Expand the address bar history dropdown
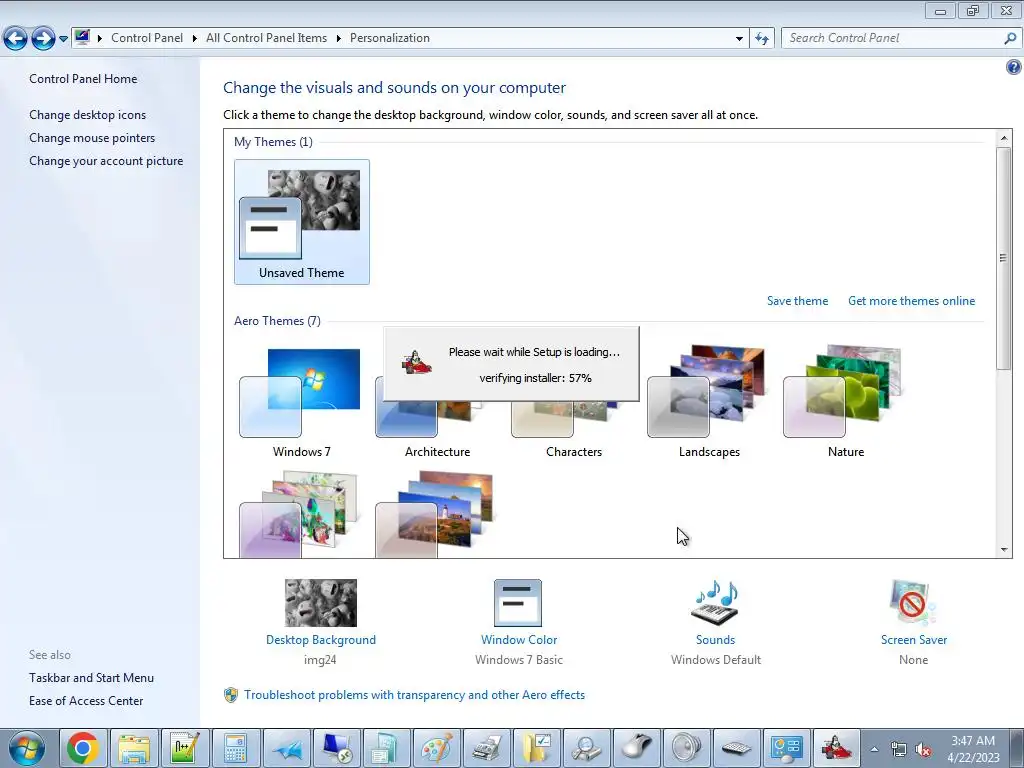1024x768 pixels. tap(739, 39)
